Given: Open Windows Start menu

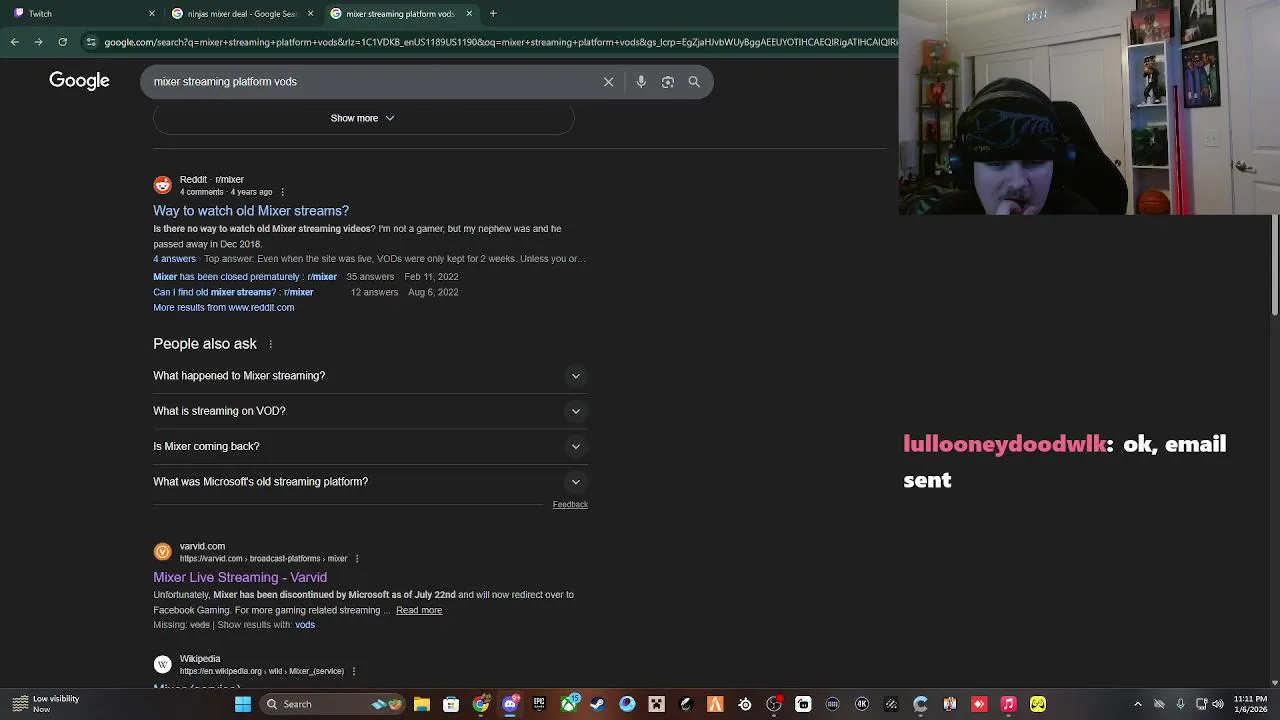Looking at the screenshot, I should point(242,704).
